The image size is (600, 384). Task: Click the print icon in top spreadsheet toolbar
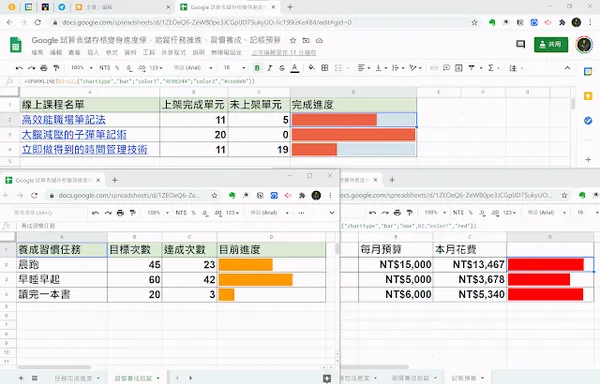pyautogui.click(x=44, y=68)
